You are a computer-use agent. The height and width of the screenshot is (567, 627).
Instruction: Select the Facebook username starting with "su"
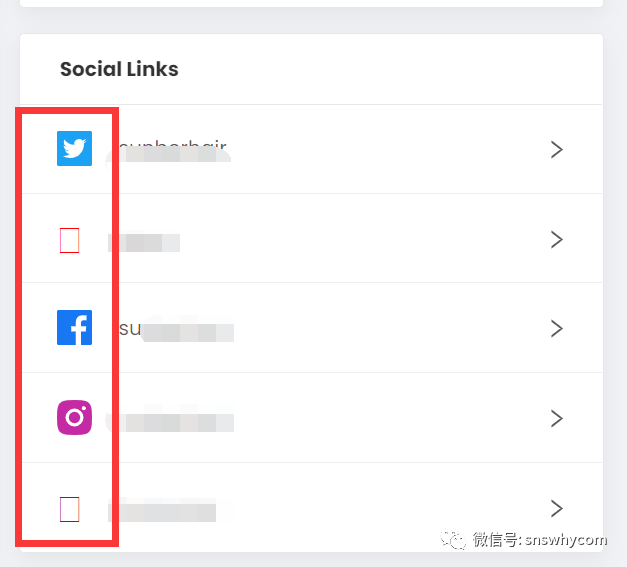tap(176, 330)
